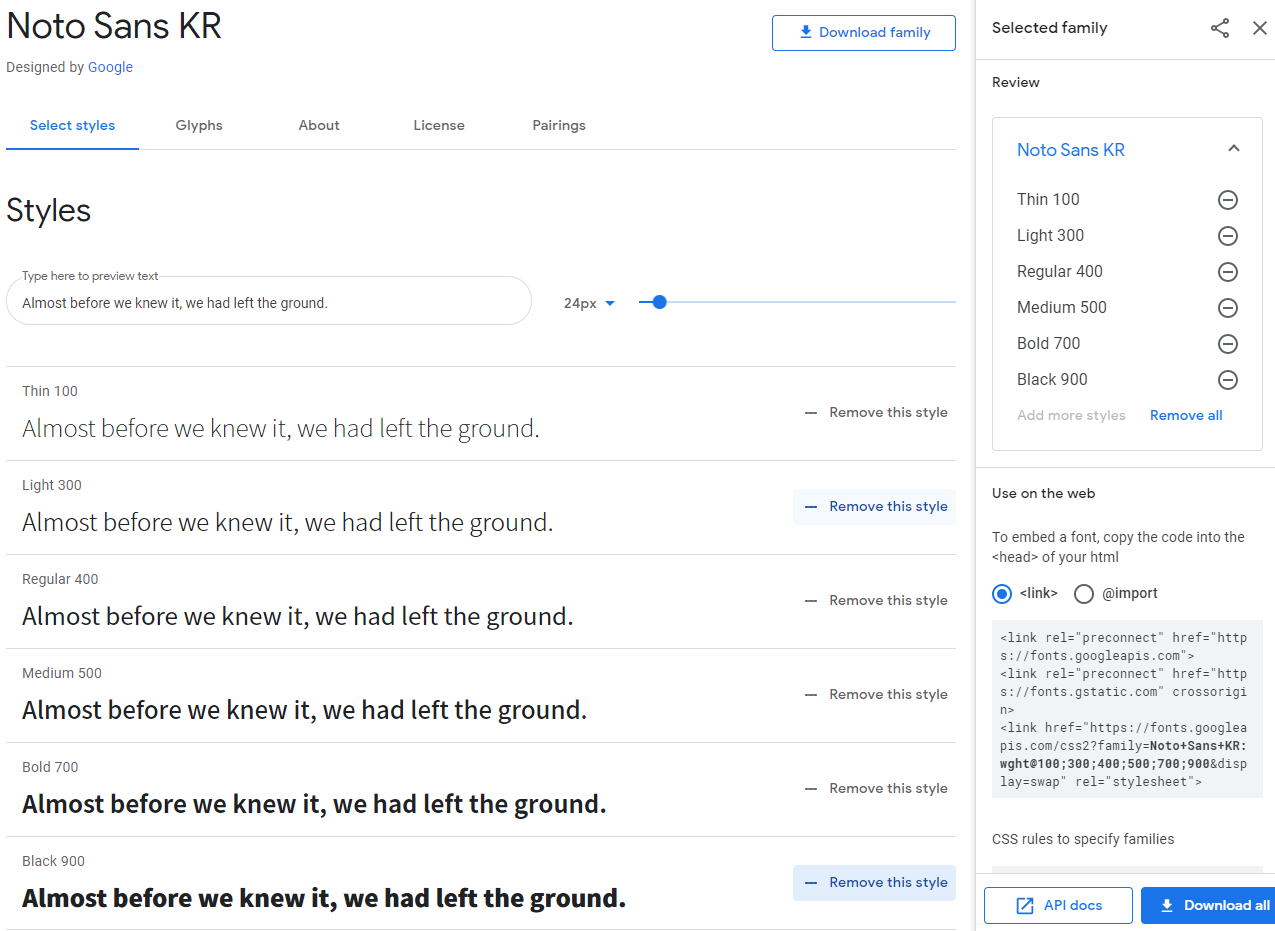This screenshot has height=931, width=1275.
Task: Click 'Medium 500' in the review list
Action: click(x=1062, y=308)
